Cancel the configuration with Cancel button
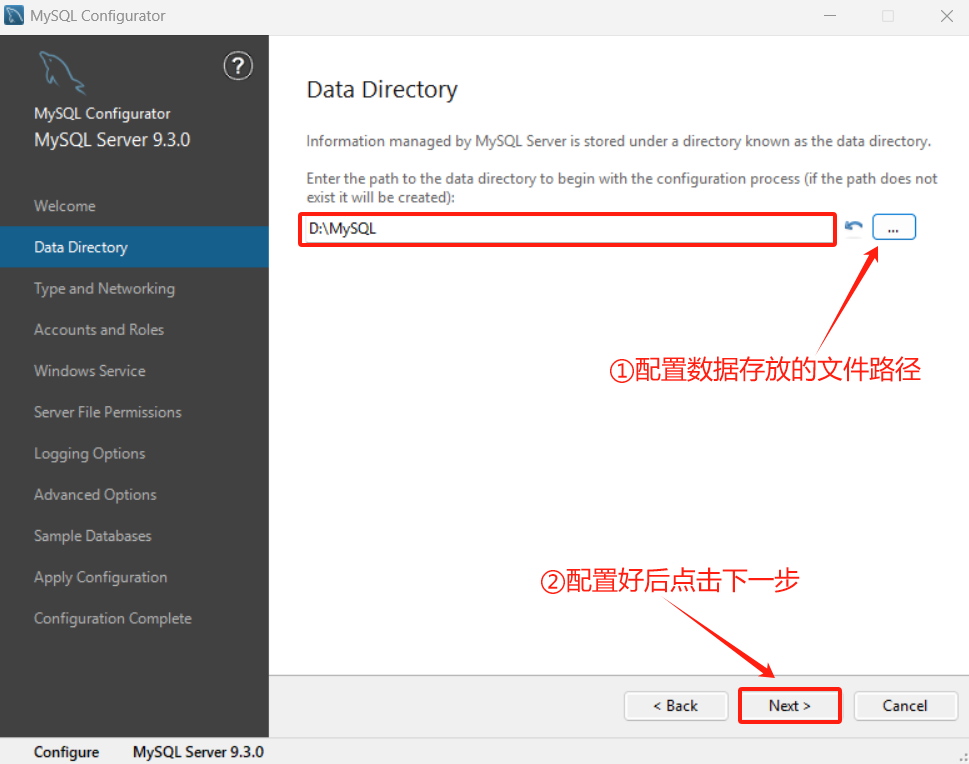The width and height of the screenshot is (969, 764). [x=905, y=705]
